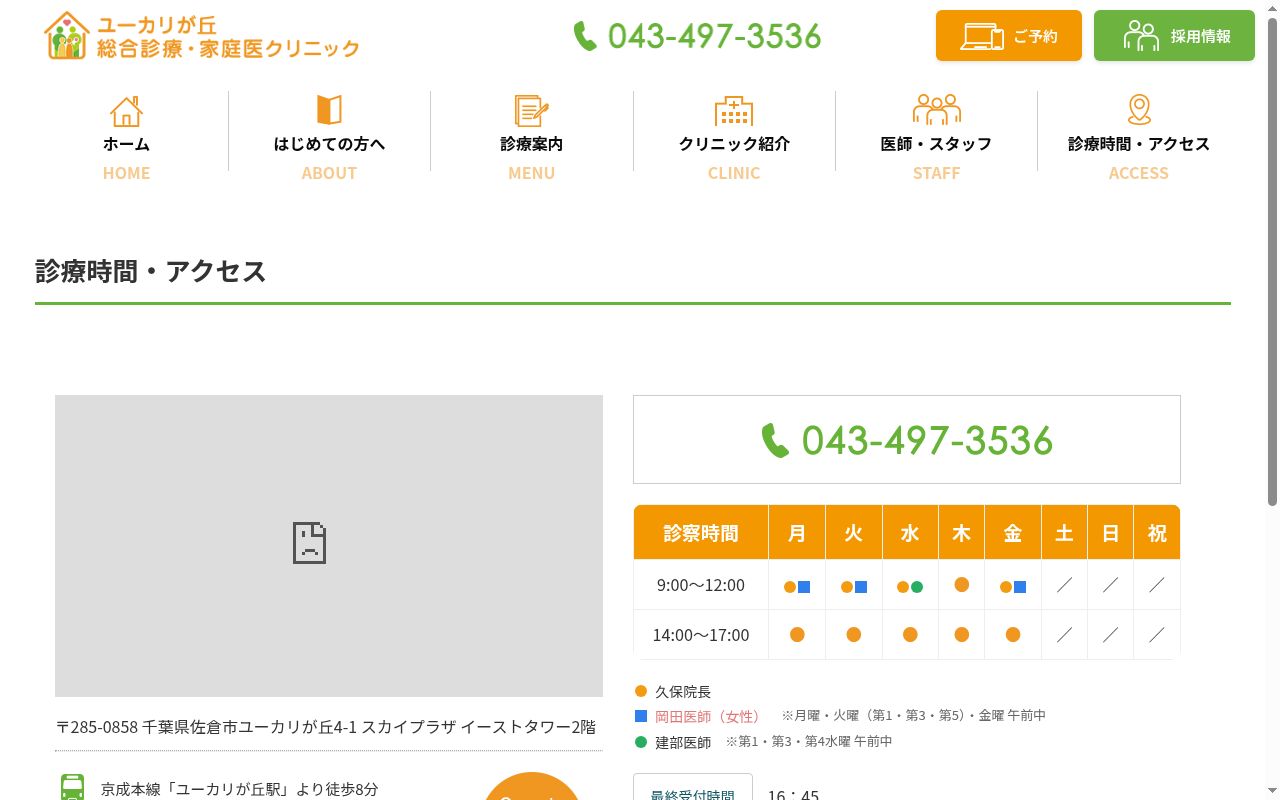1280x800 pixels.
Task: Click the 祝 column header
Action: click(1157, 533)
